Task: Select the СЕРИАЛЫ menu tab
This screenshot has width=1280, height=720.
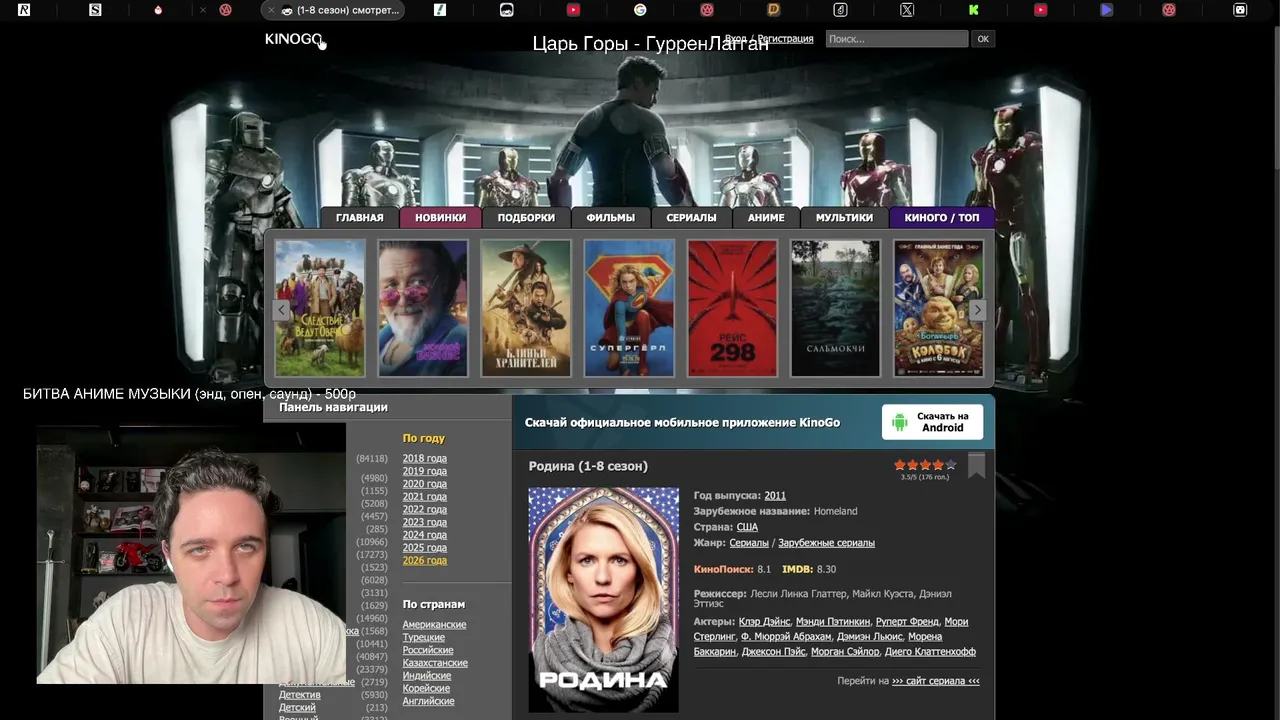Action: pyautogui.click(x=691, y=217)
